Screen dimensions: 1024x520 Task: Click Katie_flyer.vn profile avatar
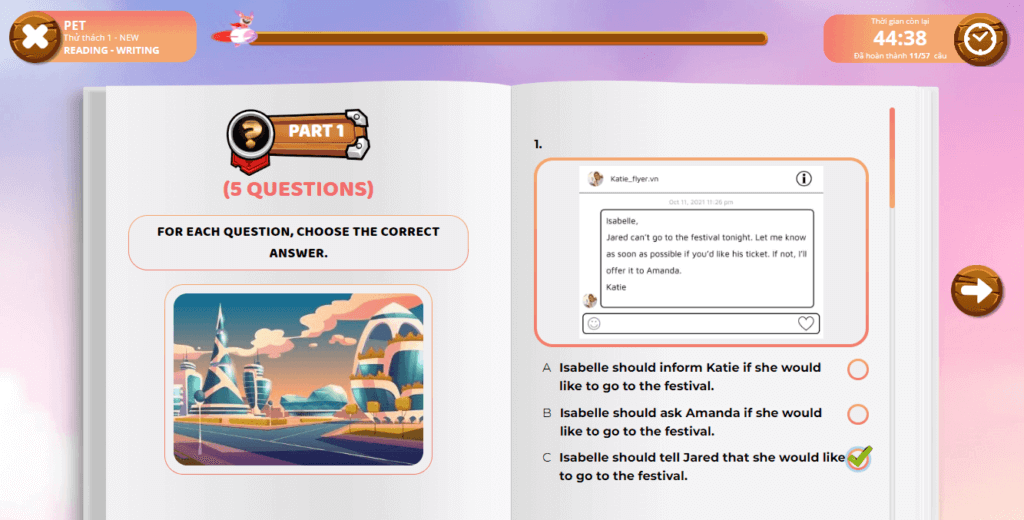pyautogui.click(x=595, y=179)
